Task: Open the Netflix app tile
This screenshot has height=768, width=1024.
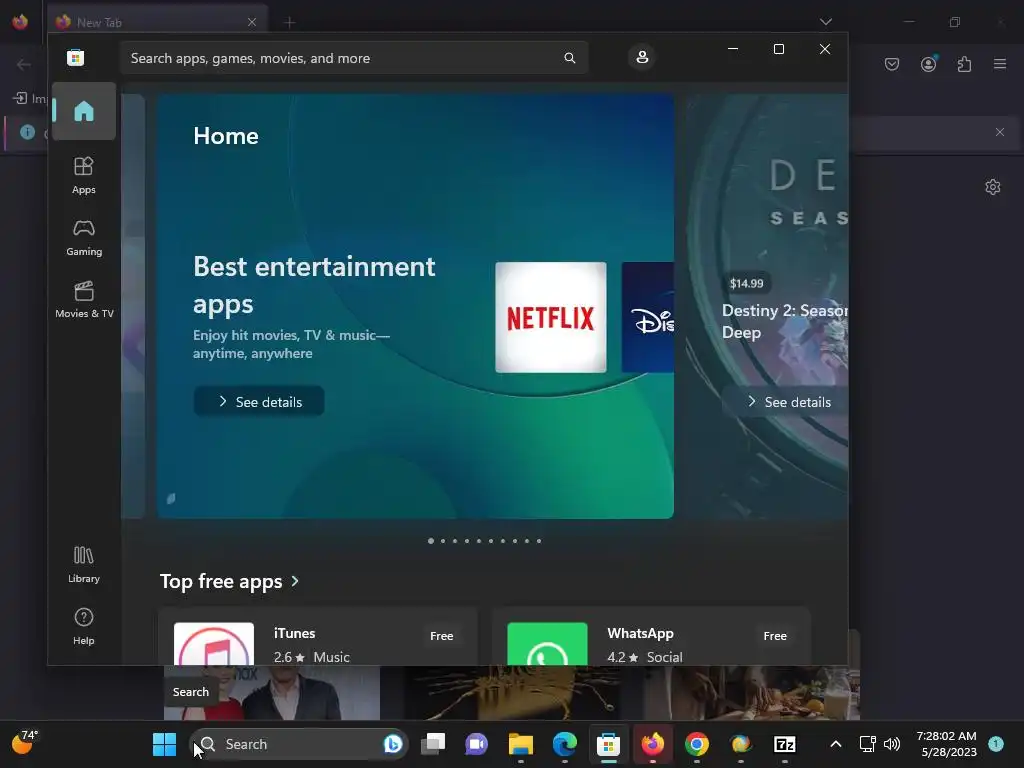Action: click(x=551, y=317)
